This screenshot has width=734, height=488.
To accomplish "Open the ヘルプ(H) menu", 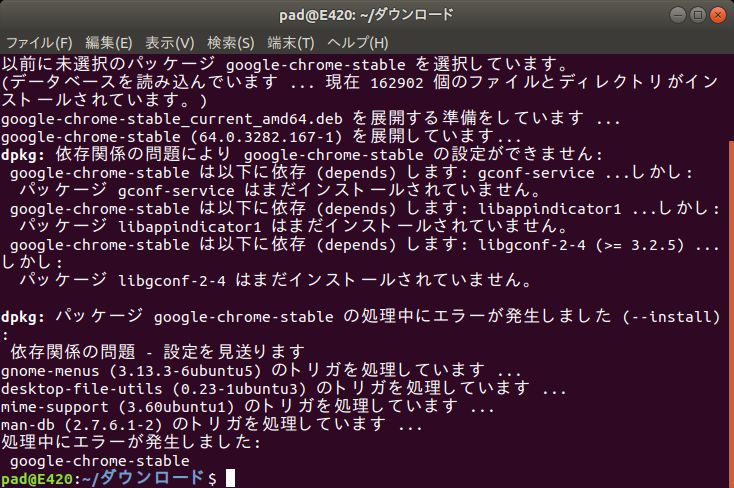I will click(x=358, y=43).
